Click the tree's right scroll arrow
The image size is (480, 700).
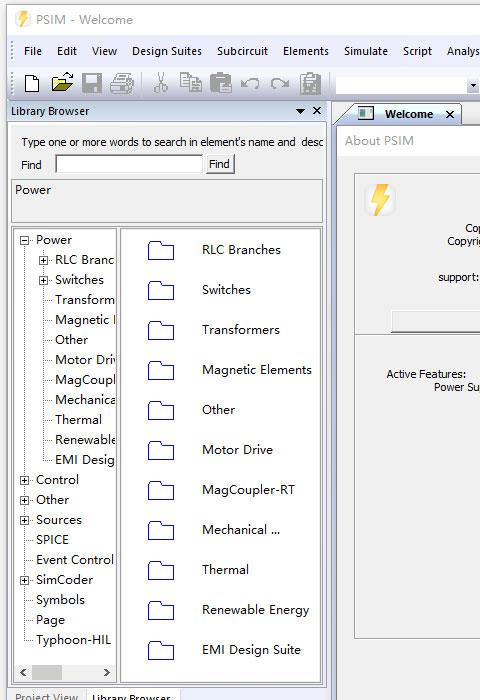tap(106, 672)
